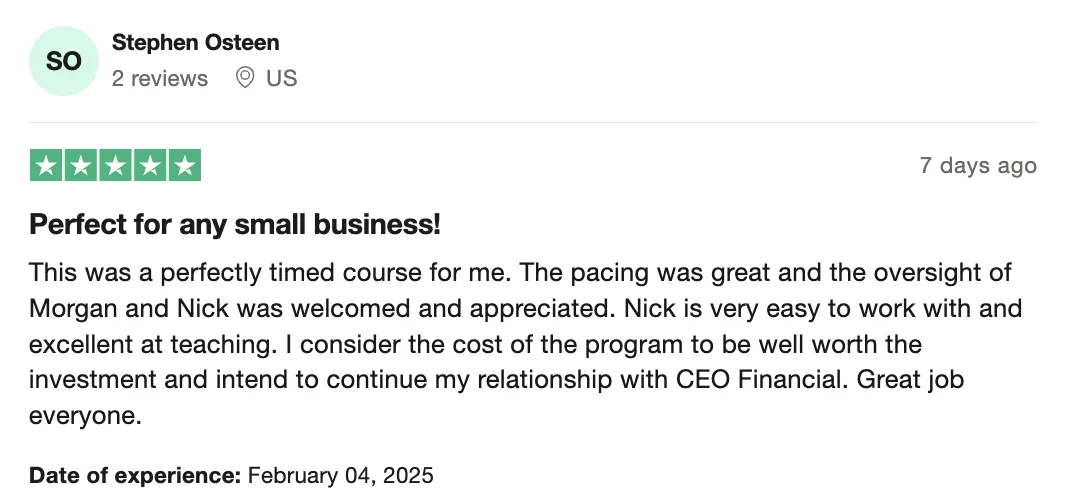The image size is (1070, 504).
Task: Select the US location label
Action: [282, 78]
